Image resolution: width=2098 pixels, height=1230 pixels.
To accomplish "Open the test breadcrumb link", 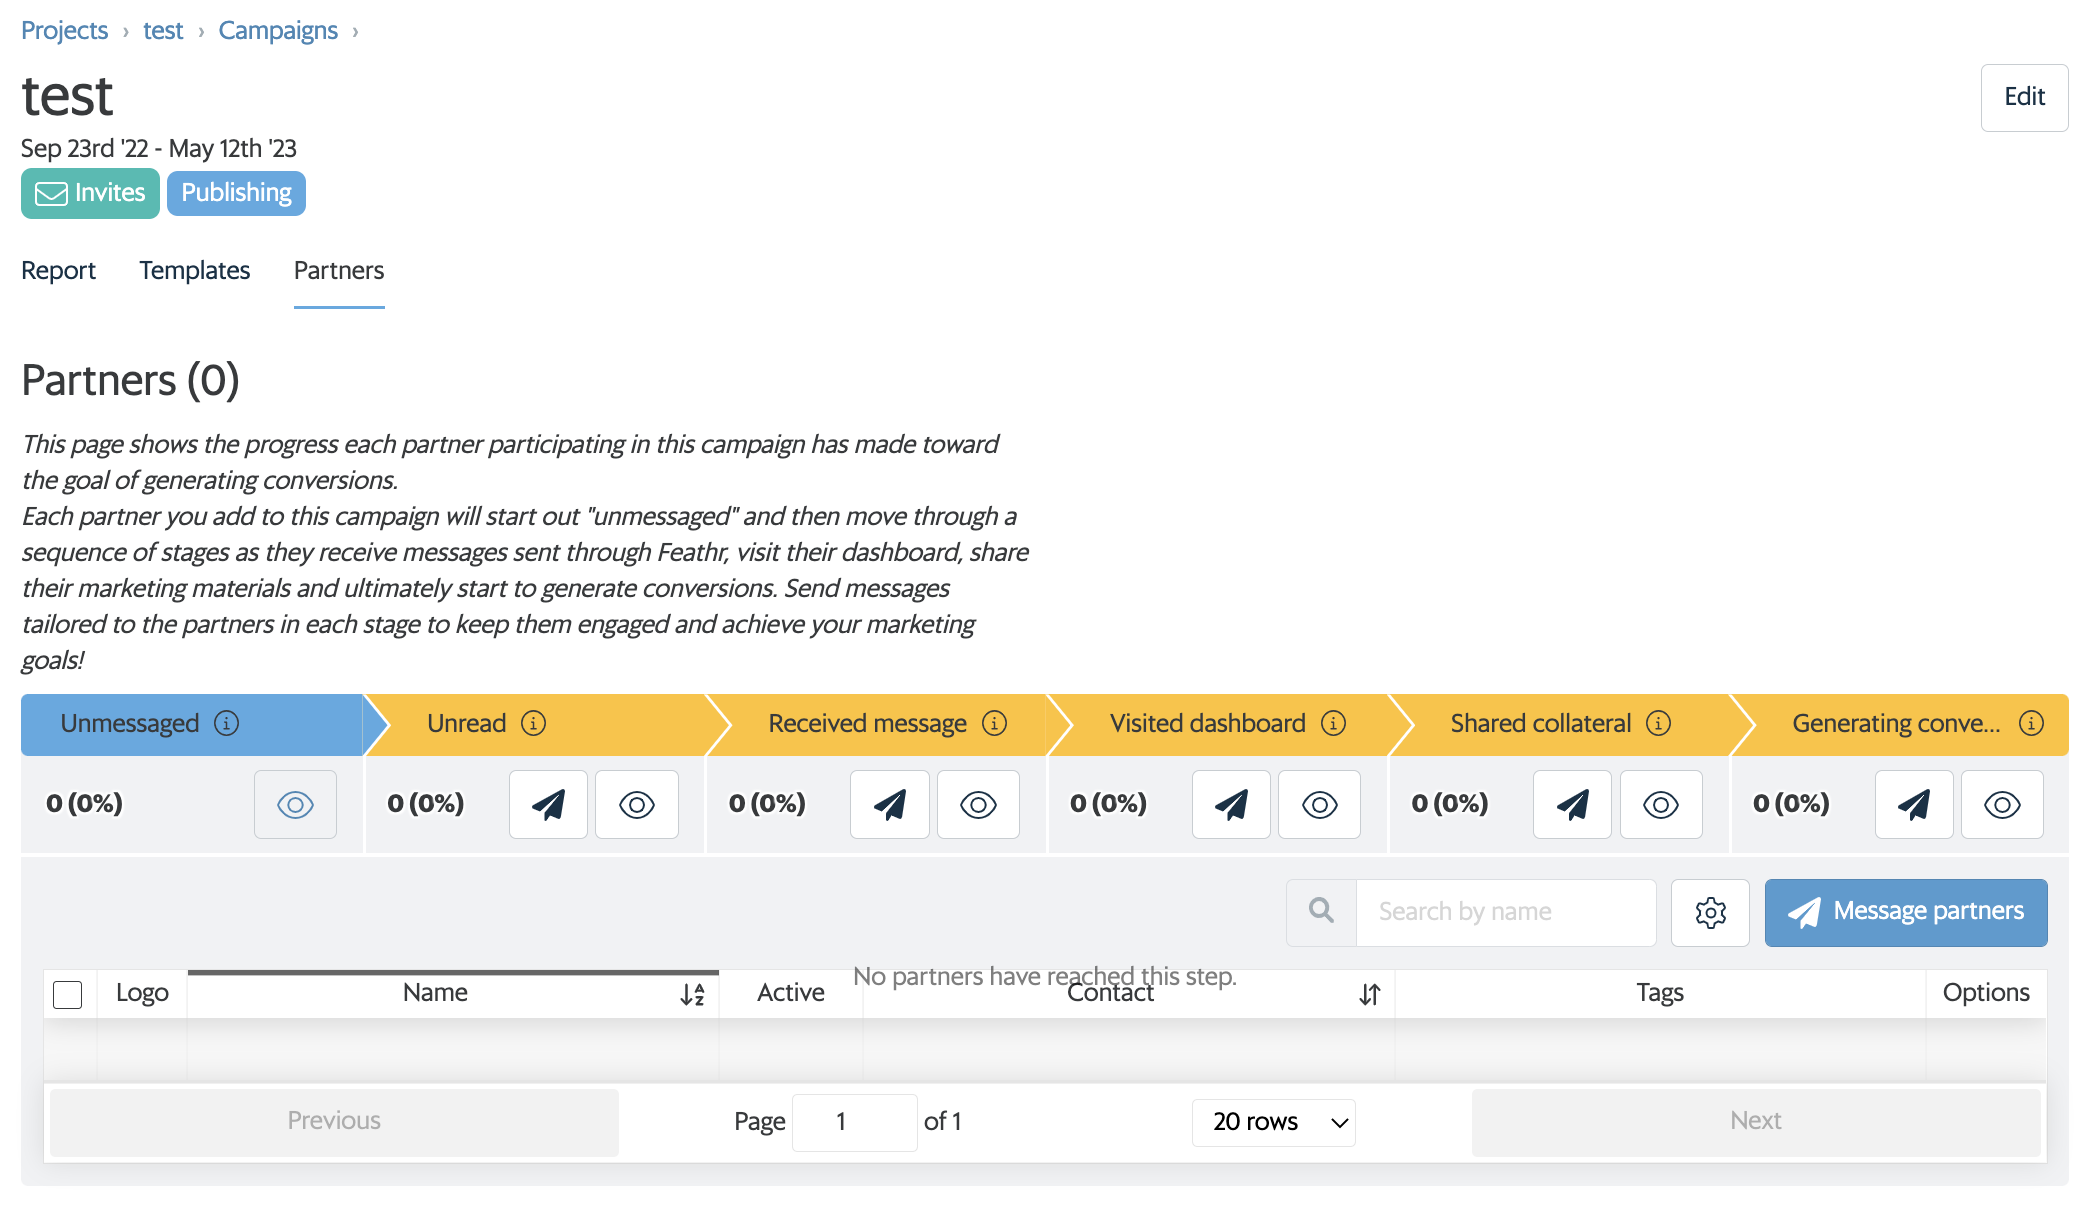I will click(x=163, y=30).
